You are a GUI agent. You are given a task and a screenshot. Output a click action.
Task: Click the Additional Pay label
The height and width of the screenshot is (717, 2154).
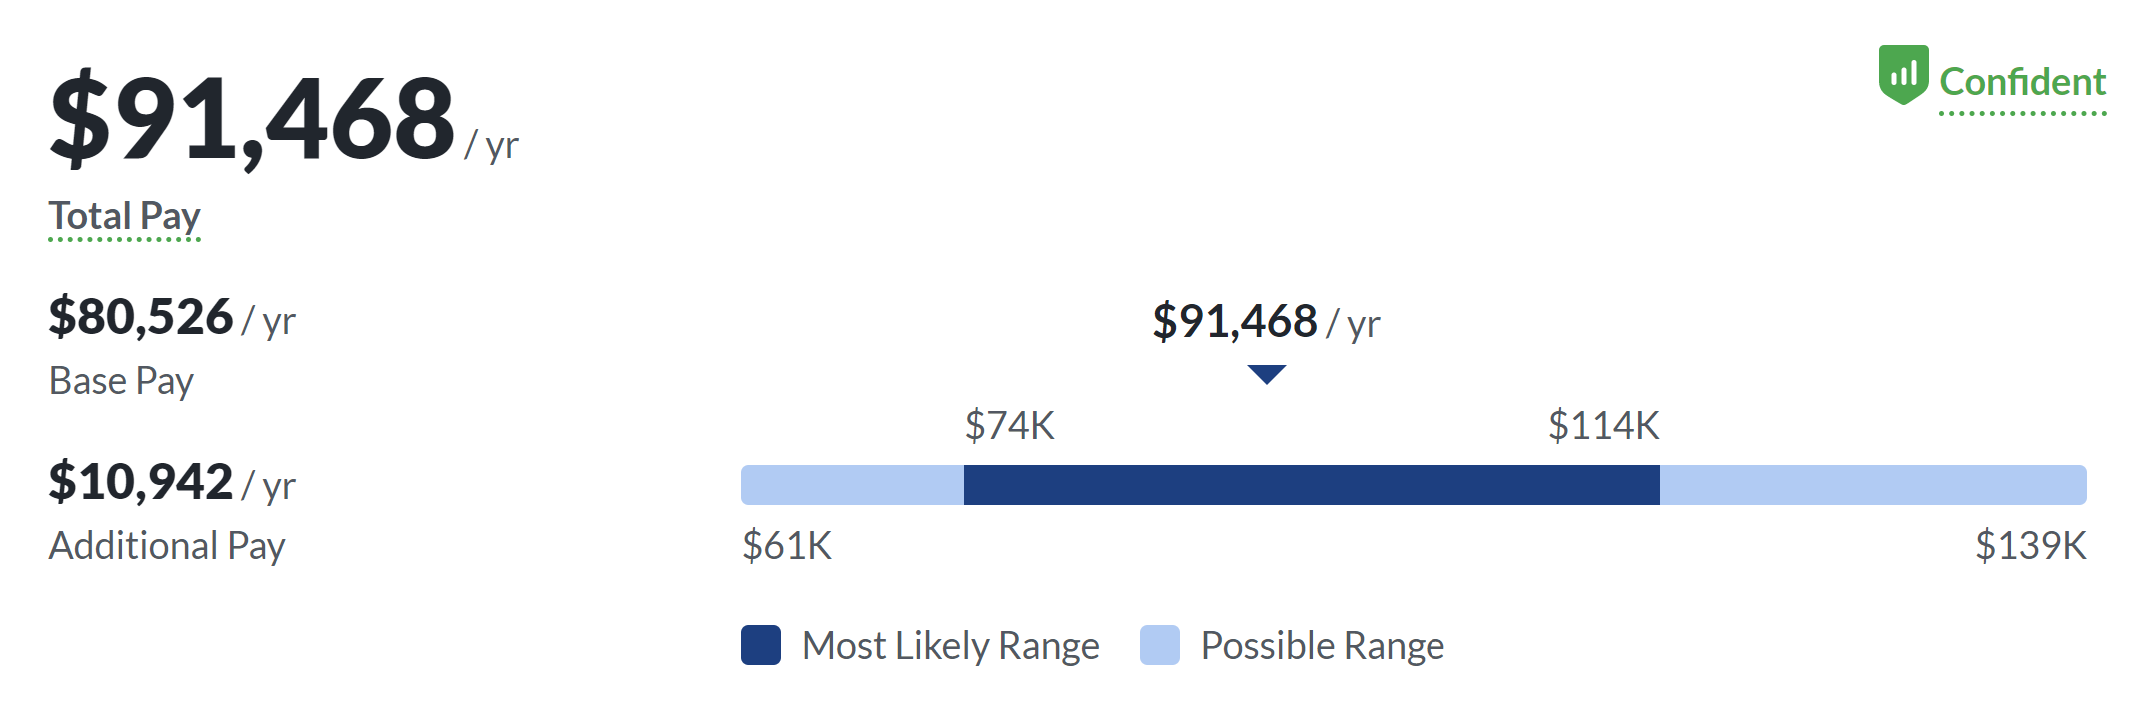(167, 546)
